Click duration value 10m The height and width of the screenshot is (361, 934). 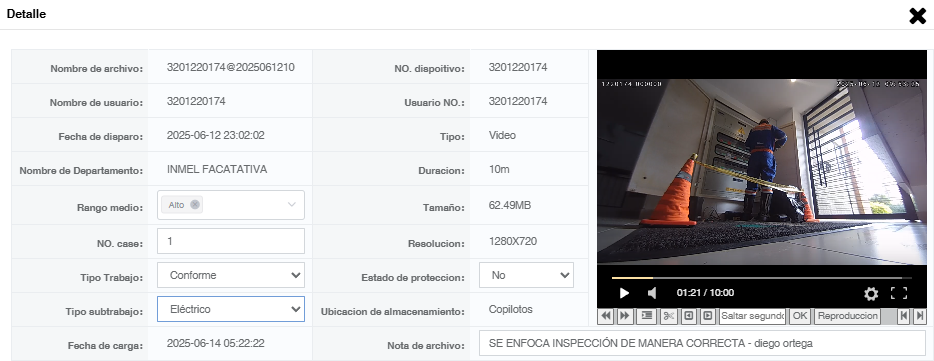(x=499, y=169)
